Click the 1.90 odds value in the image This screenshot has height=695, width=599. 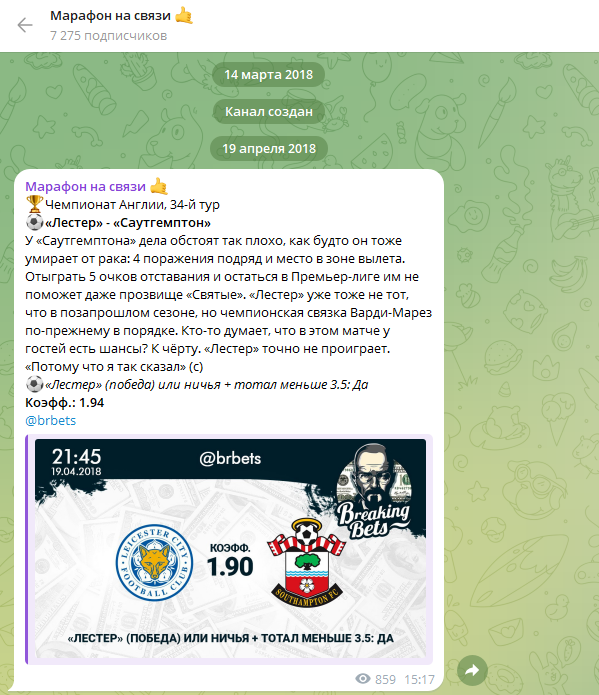(x=230, y=567)
